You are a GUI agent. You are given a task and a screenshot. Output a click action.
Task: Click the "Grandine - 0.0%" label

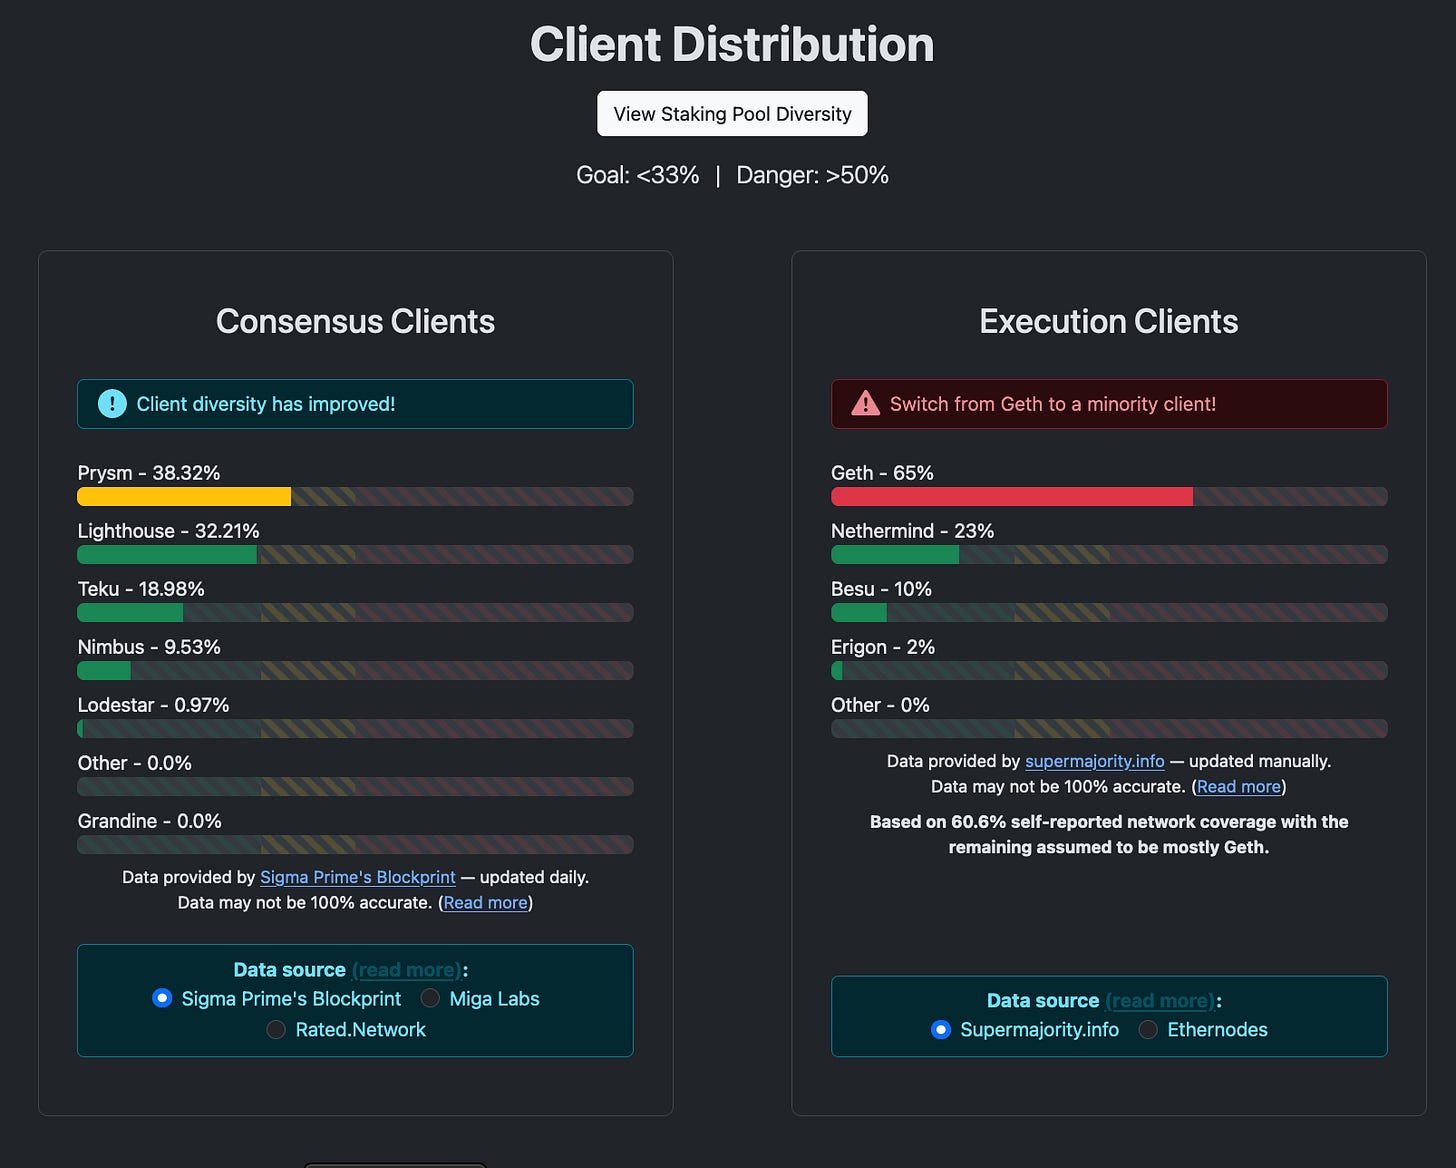click(149, 821)
